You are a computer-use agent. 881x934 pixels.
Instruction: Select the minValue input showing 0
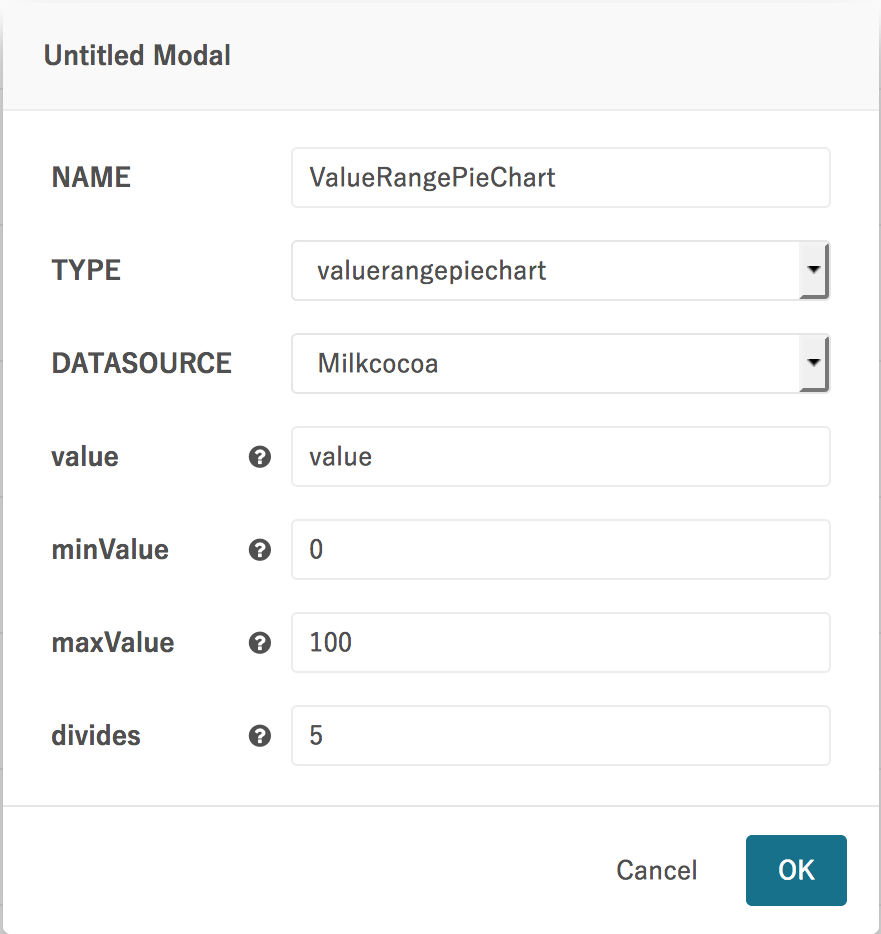[x=560, y=550]
